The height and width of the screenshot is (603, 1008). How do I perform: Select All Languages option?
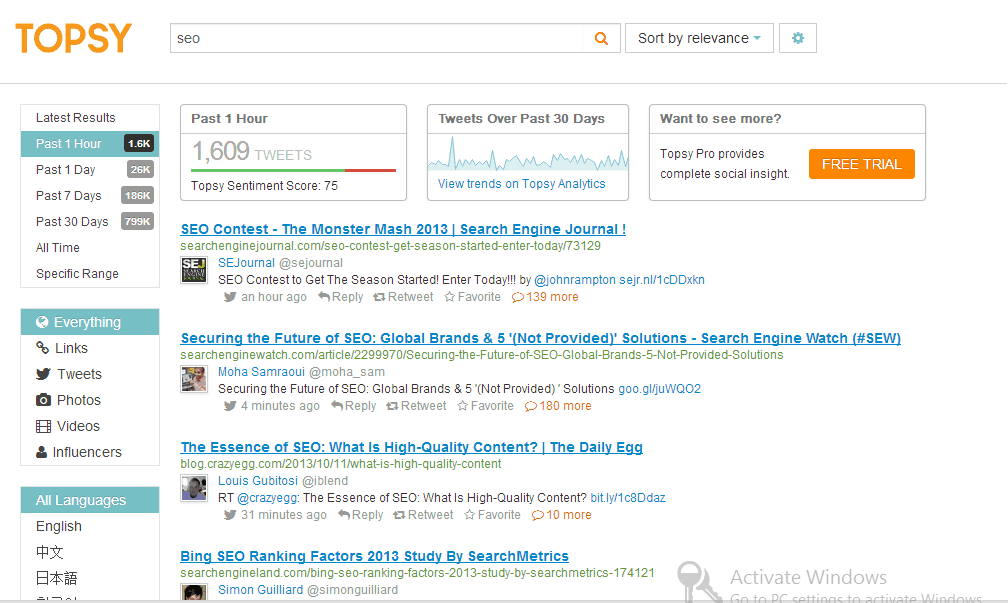point(90,500)
